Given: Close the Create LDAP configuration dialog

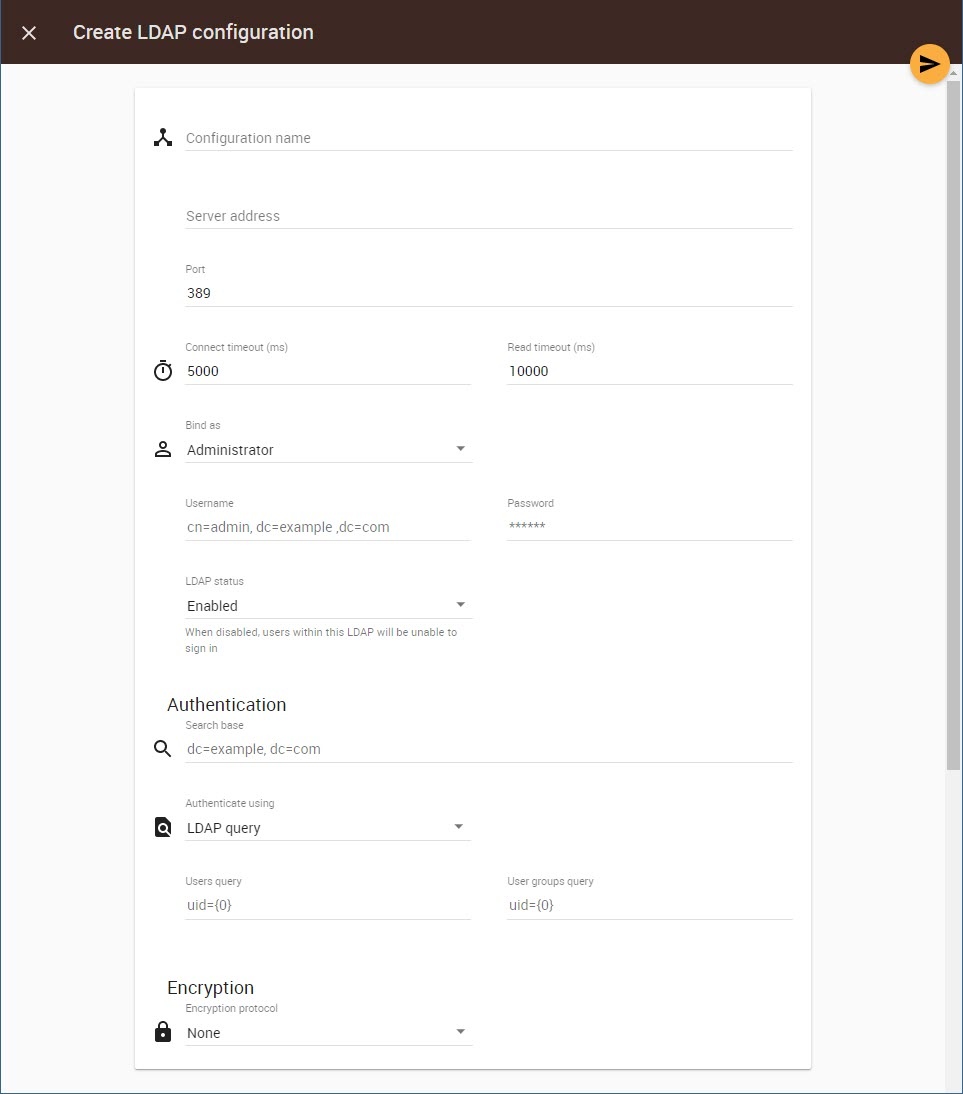Looking at the screenshot, I should click(29, 33).
